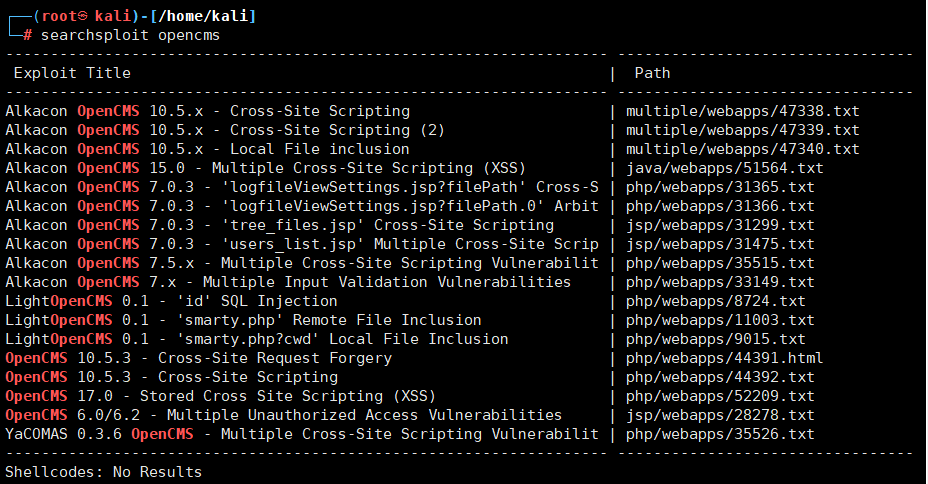Image resolution: width=928 pixels, height=484 pixels.
Task: Select path java/webapps/51564.txt
Action: [x=724, y=168]
